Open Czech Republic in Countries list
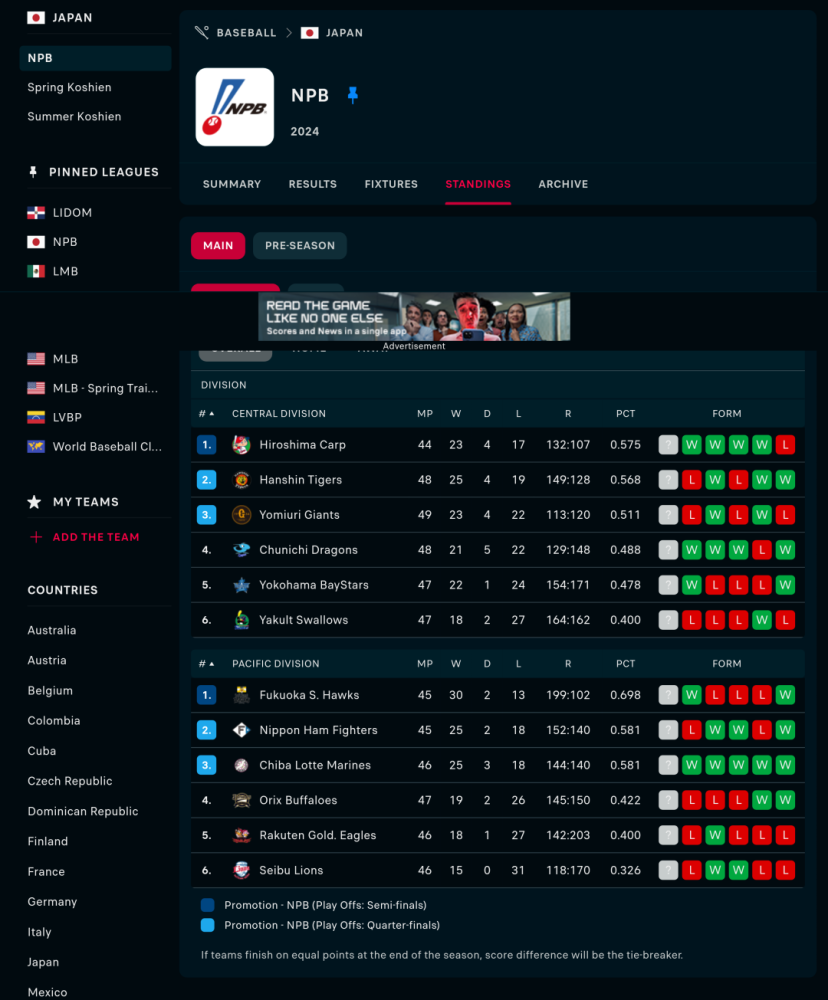Viewport: 828px width, 1000px height. (x=70, y=781)
